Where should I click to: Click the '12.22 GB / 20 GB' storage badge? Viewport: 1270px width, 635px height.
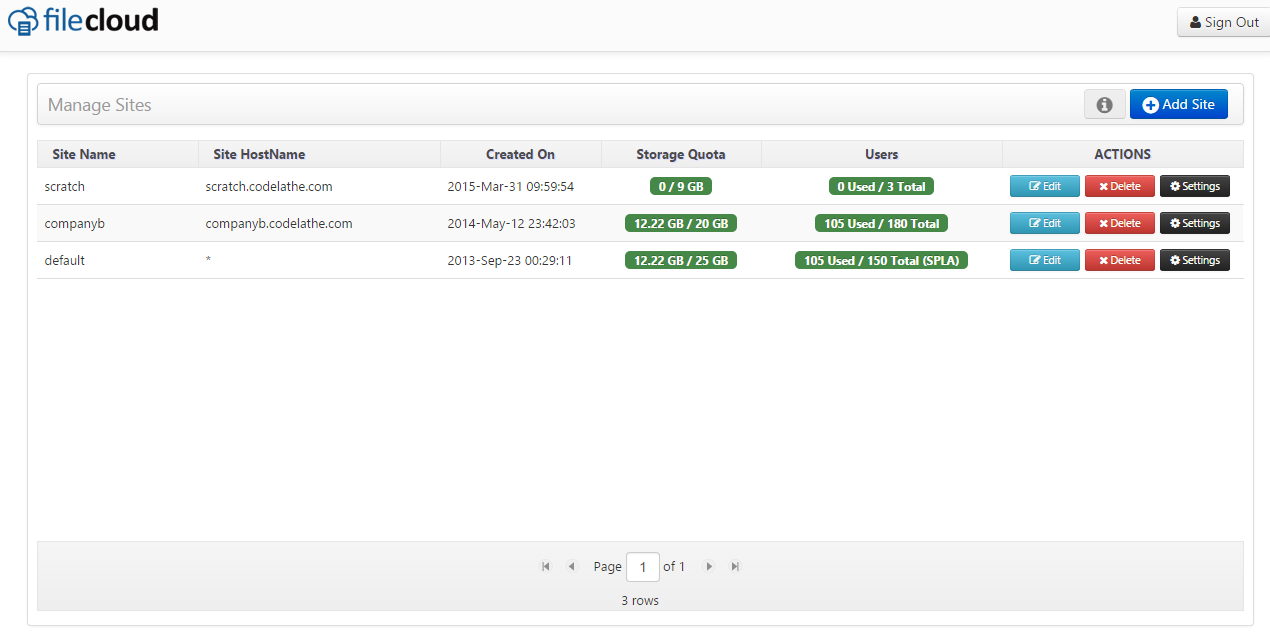pos(681,223)
